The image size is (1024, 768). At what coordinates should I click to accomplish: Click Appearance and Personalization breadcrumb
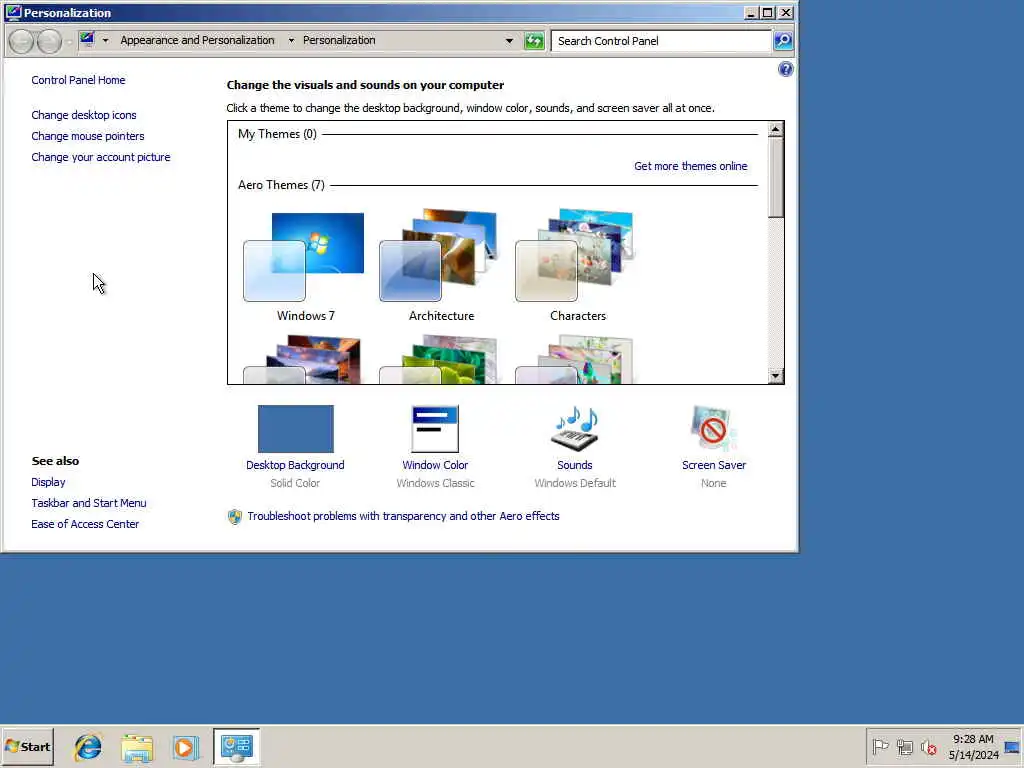coord(197,40)
